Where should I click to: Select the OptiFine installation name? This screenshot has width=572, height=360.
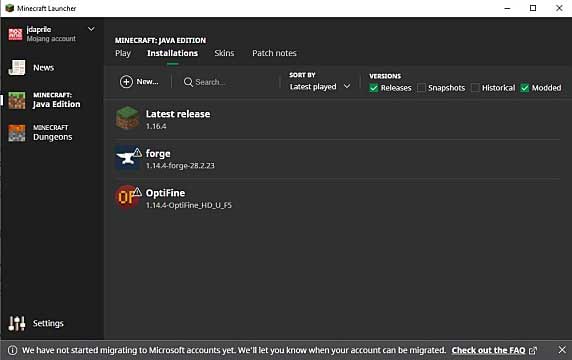point(165,193)
